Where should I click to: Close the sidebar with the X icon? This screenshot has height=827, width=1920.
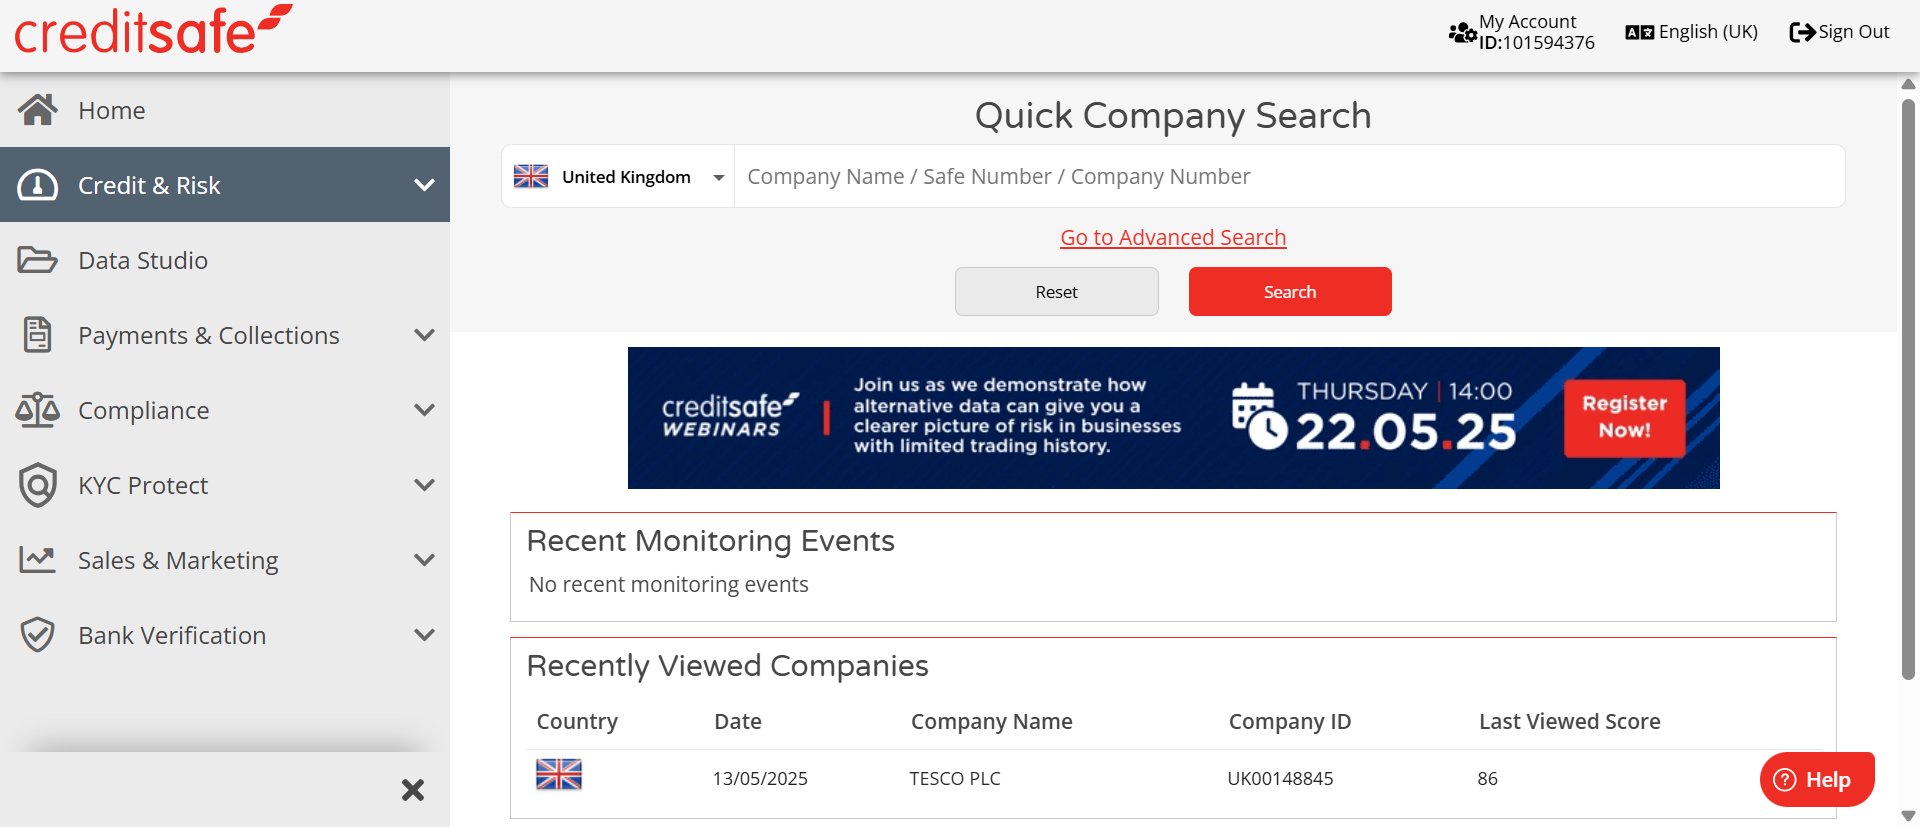pos(412,790)
